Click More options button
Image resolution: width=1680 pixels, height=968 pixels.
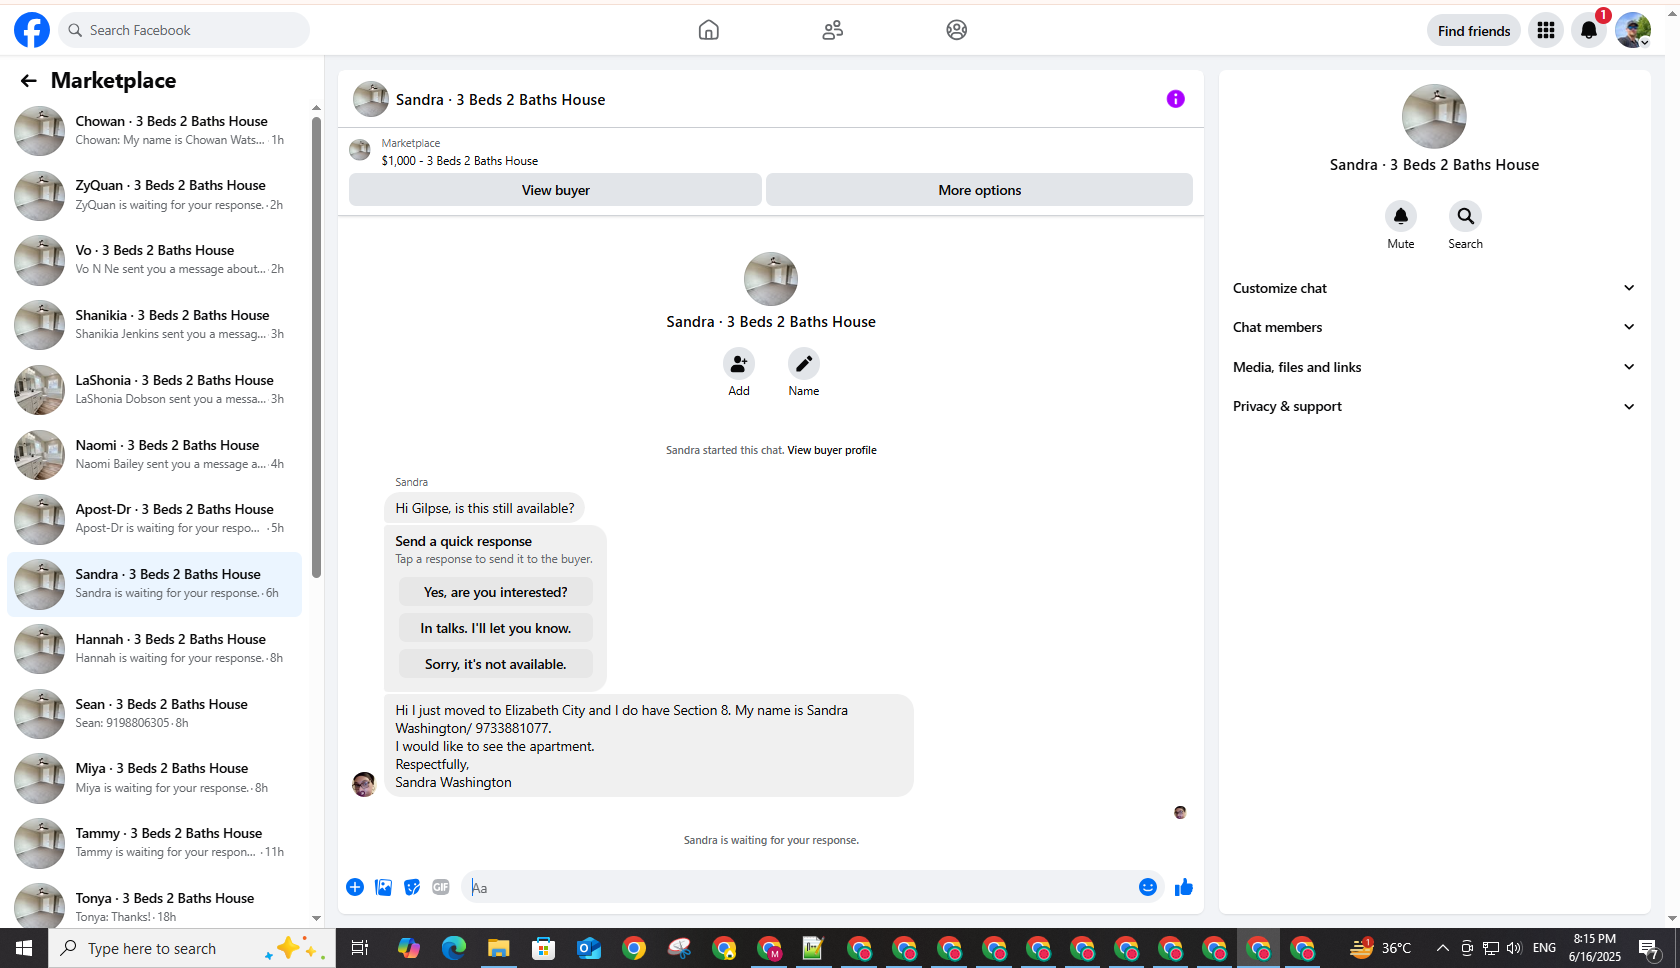pos(979,190)
